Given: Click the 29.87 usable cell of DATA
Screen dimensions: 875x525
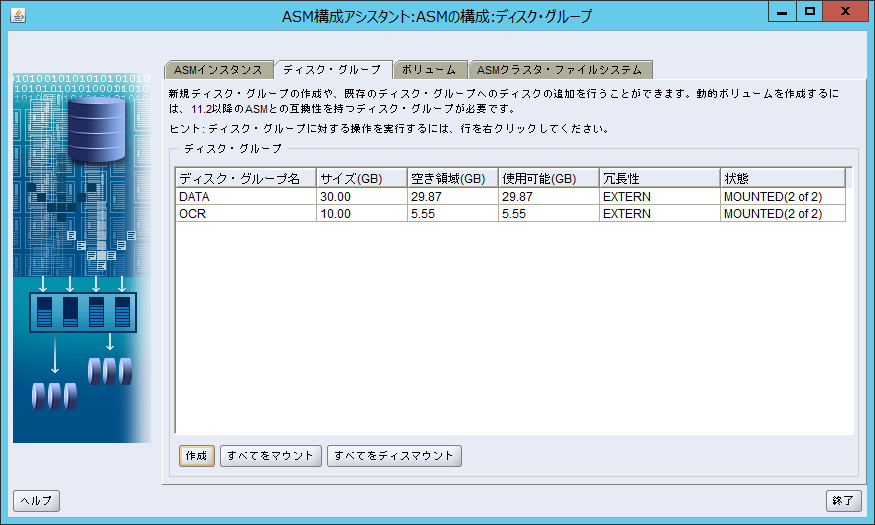Looking at the screenshot, I should click(549, 196).
